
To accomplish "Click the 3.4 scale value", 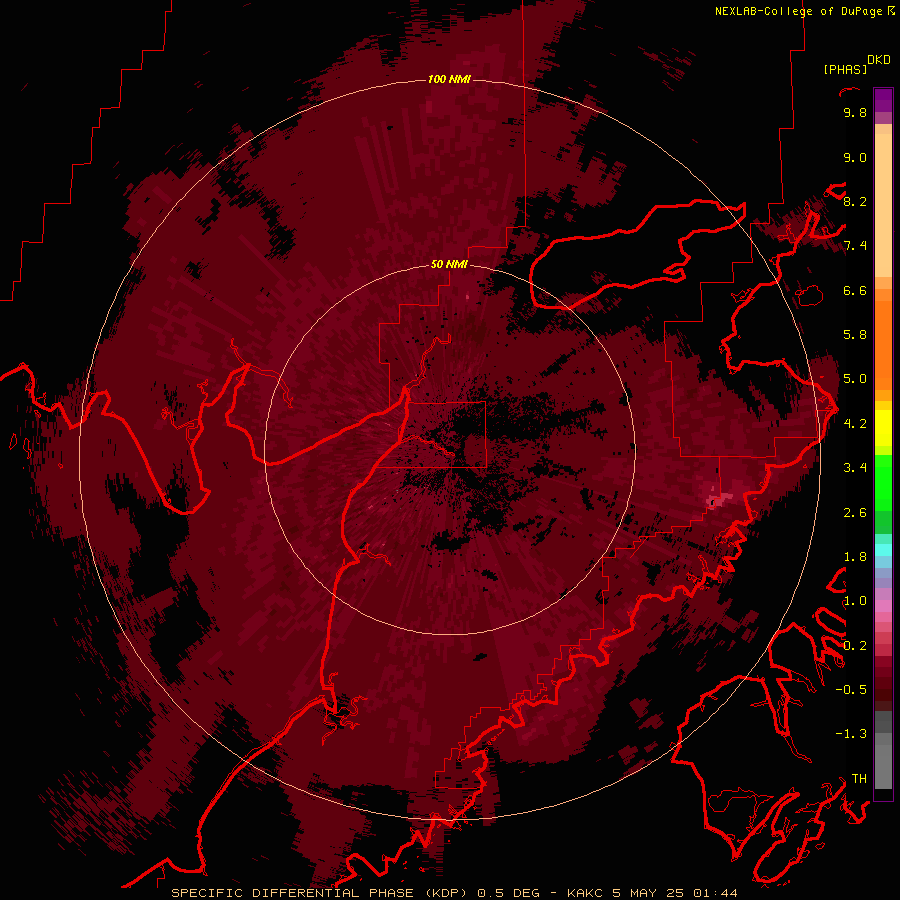I will click(x=855, y=468).
